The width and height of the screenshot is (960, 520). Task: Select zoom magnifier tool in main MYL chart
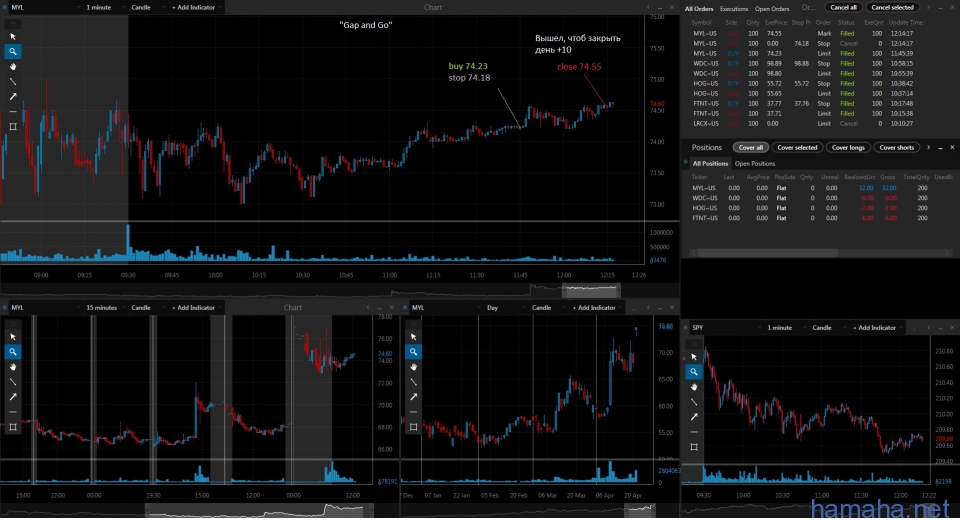[x=13, y=51]
